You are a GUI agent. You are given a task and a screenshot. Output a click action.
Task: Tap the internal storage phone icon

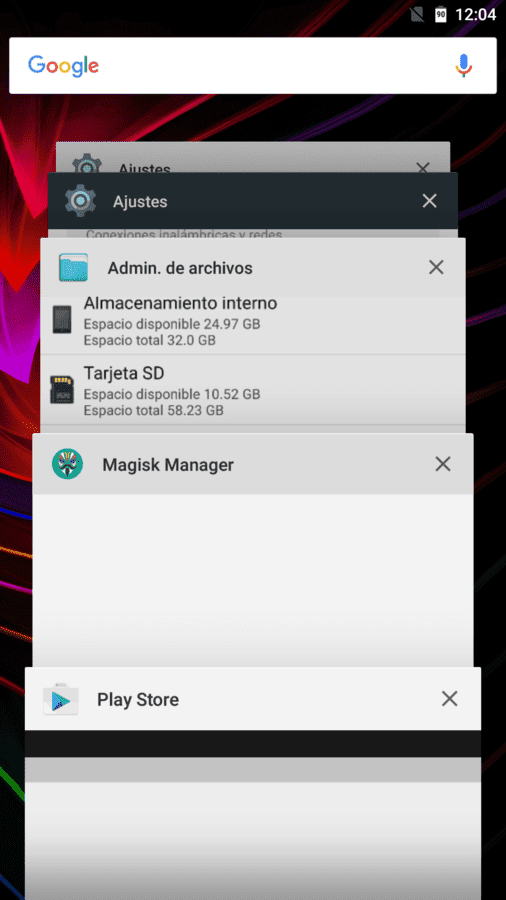tap(62, 320)
